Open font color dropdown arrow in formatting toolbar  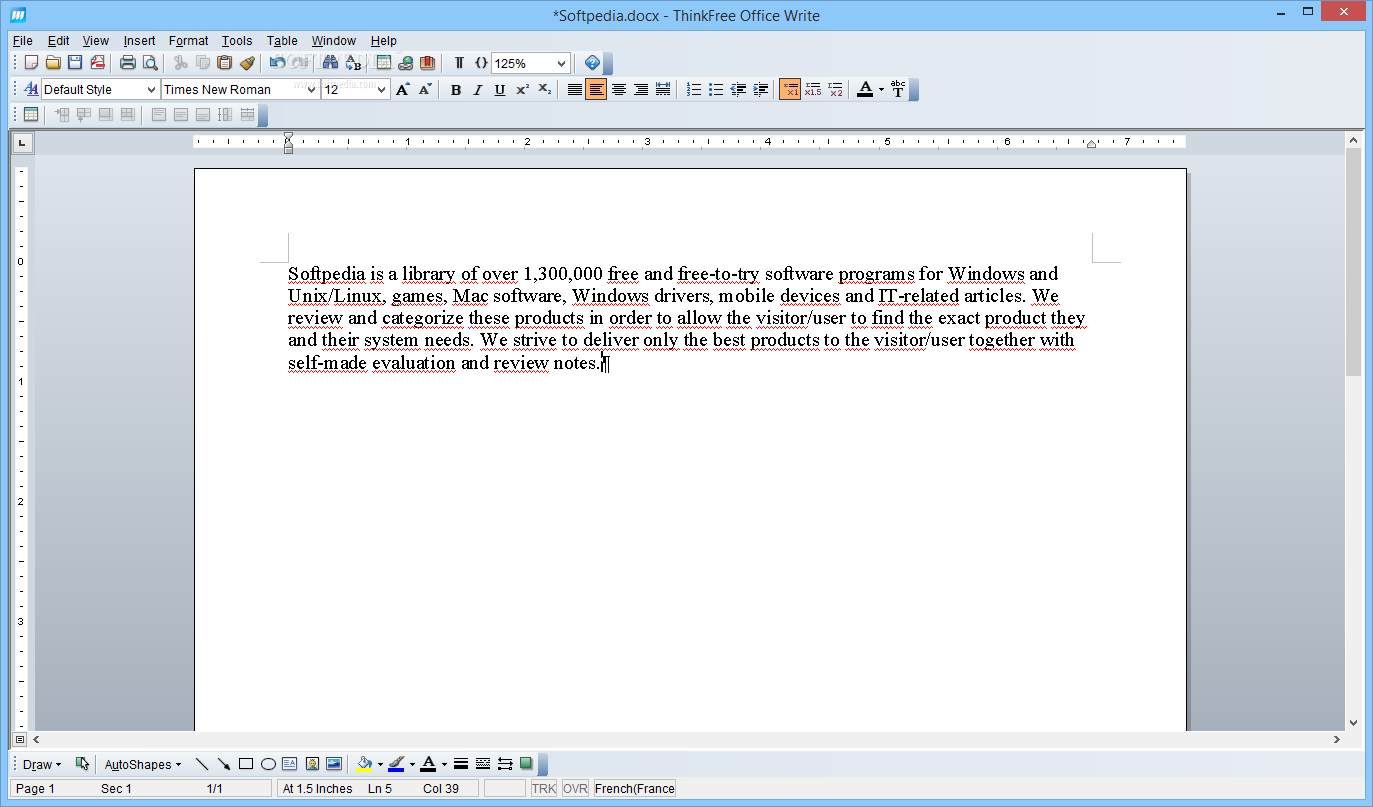tap(881, 89)
